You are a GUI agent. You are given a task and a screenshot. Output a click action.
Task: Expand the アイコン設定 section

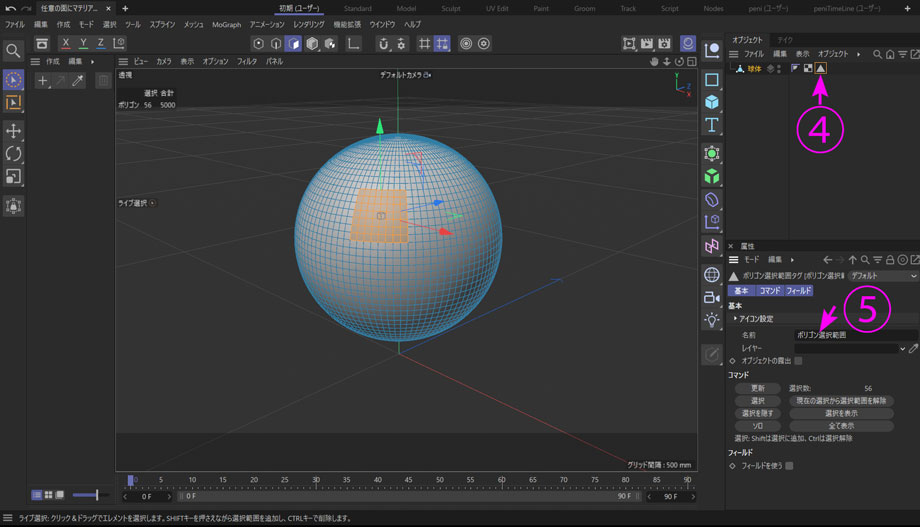click(735, 319)
